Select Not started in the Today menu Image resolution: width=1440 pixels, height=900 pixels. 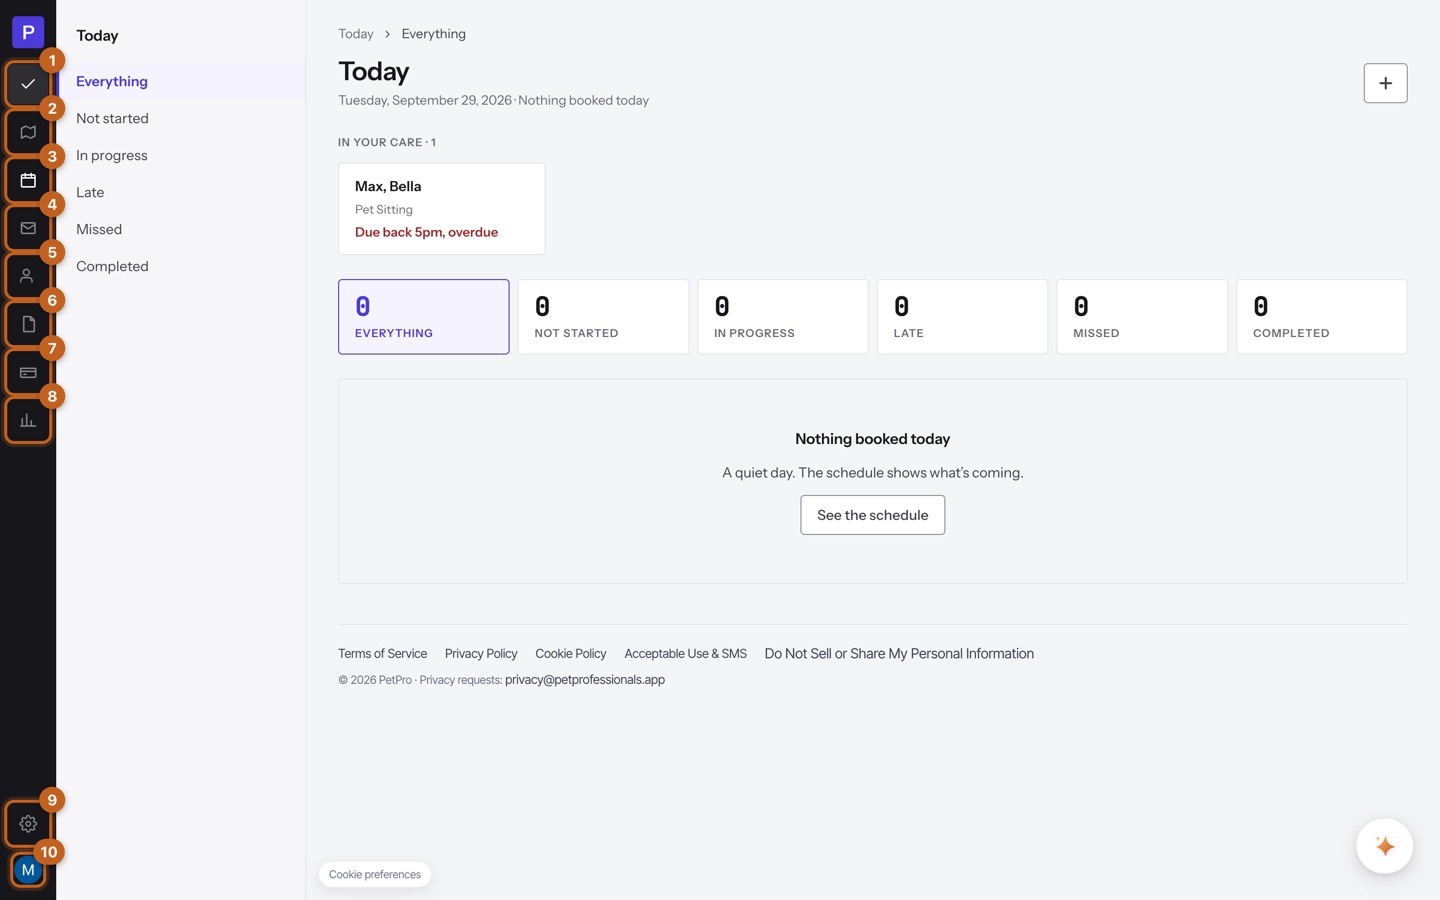coord(181,118)
